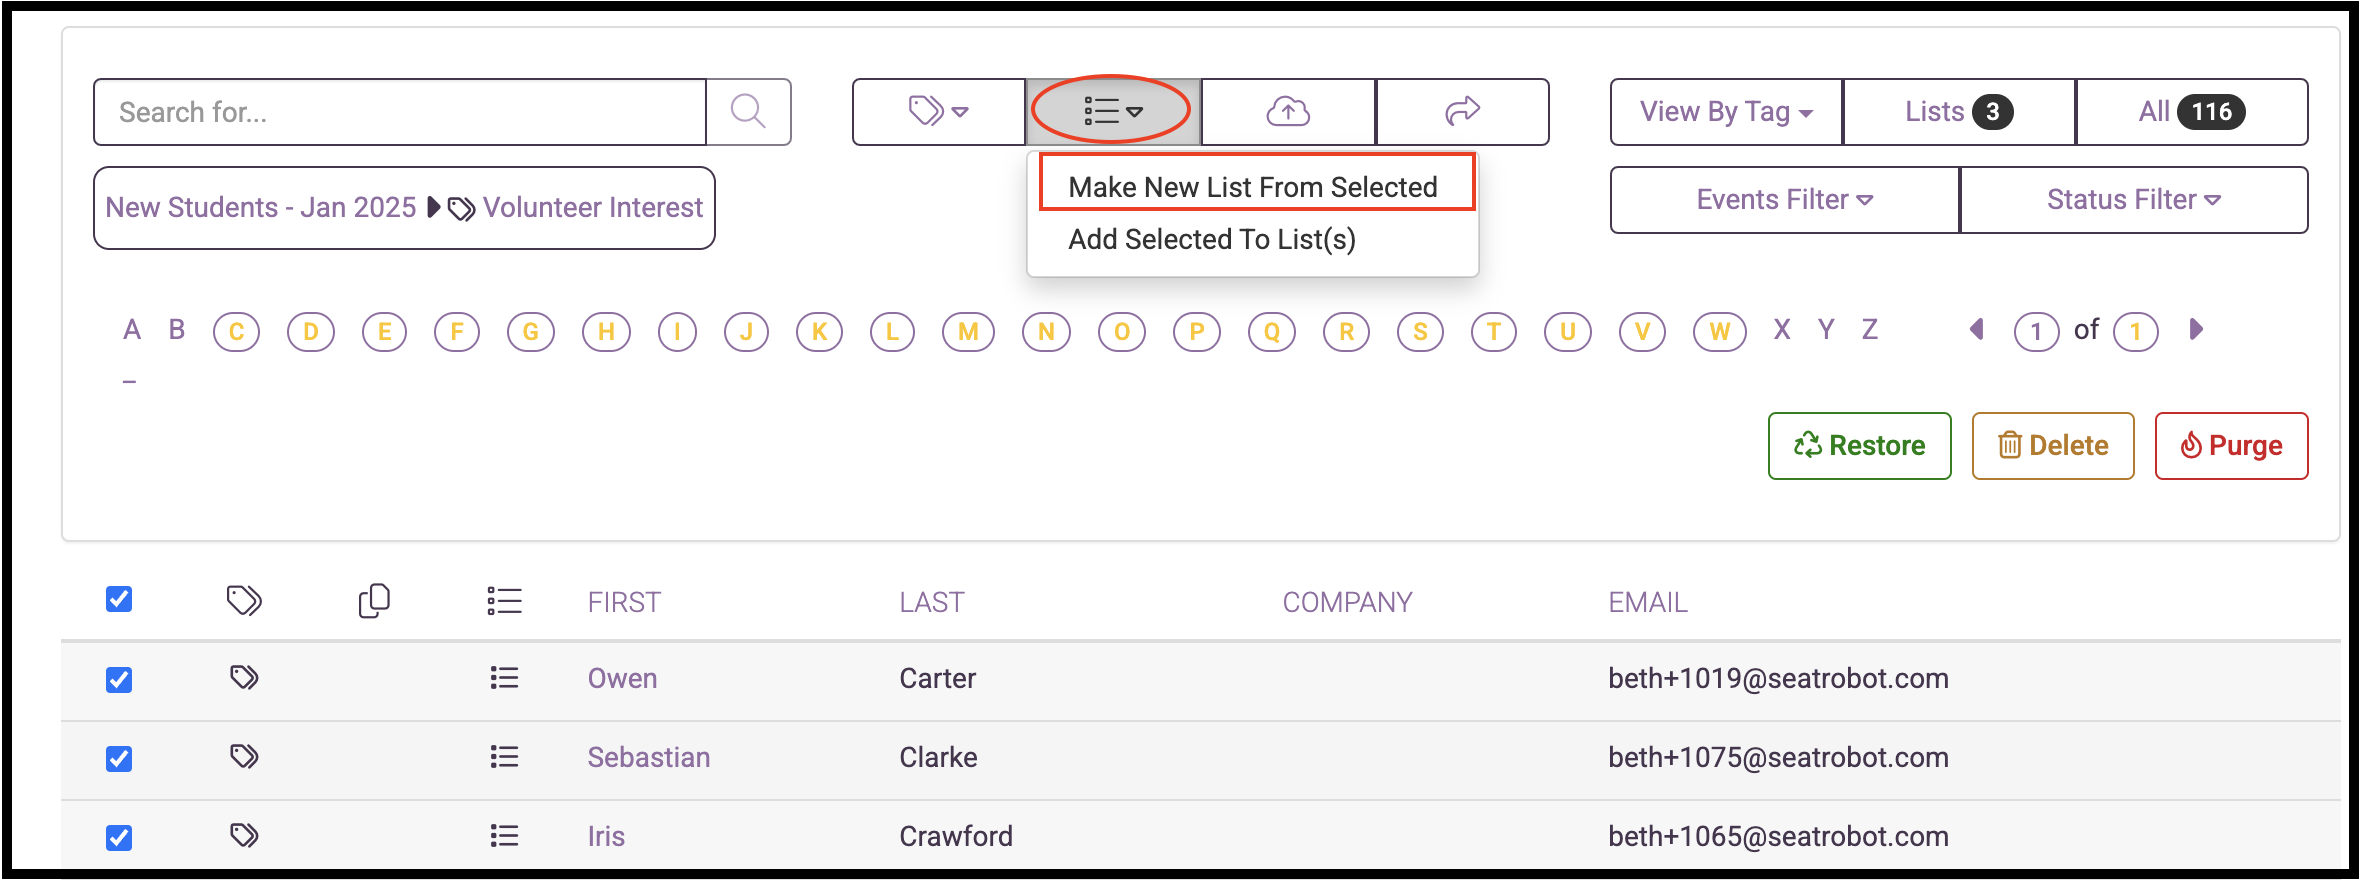Go to next page arrow

click(2196, 329)
